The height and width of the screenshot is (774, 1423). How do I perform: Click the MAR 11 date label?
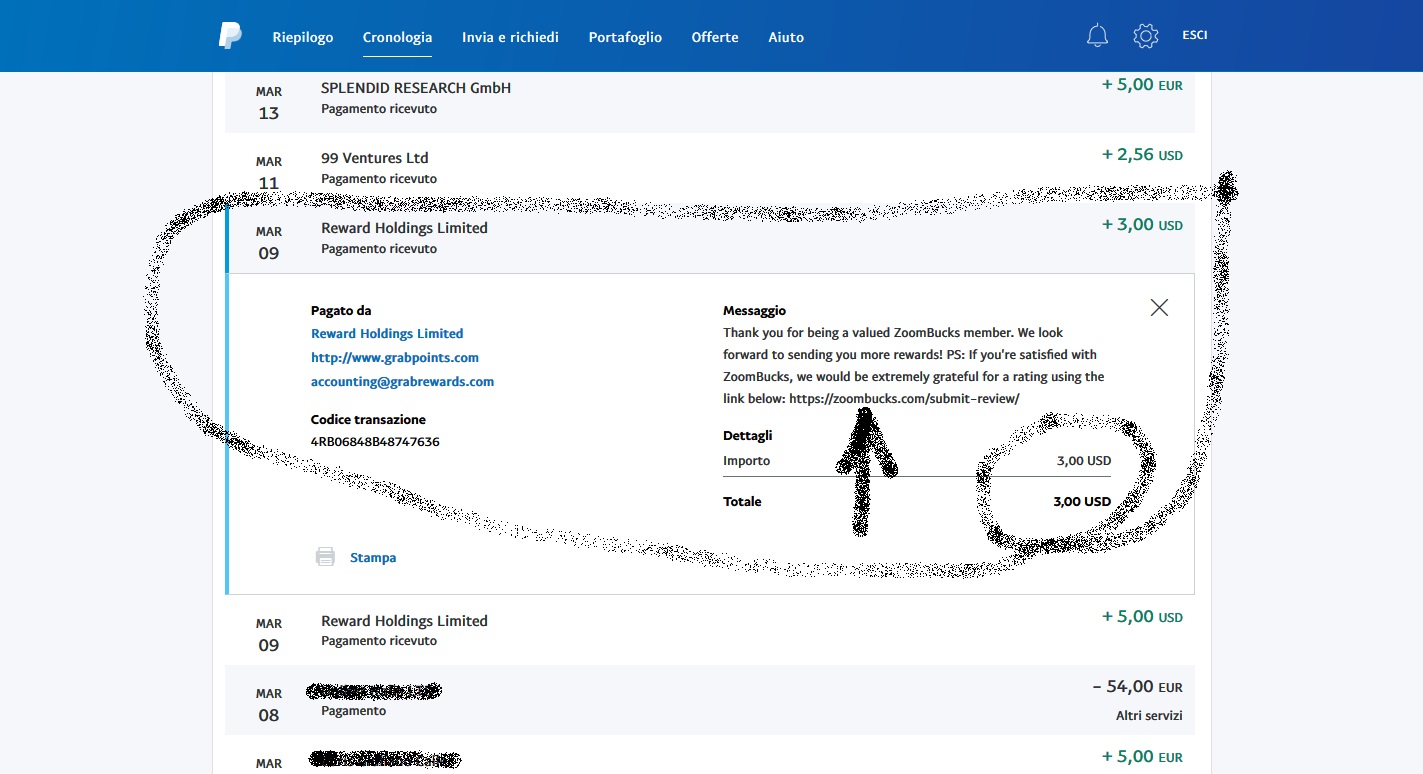point(269,173)
